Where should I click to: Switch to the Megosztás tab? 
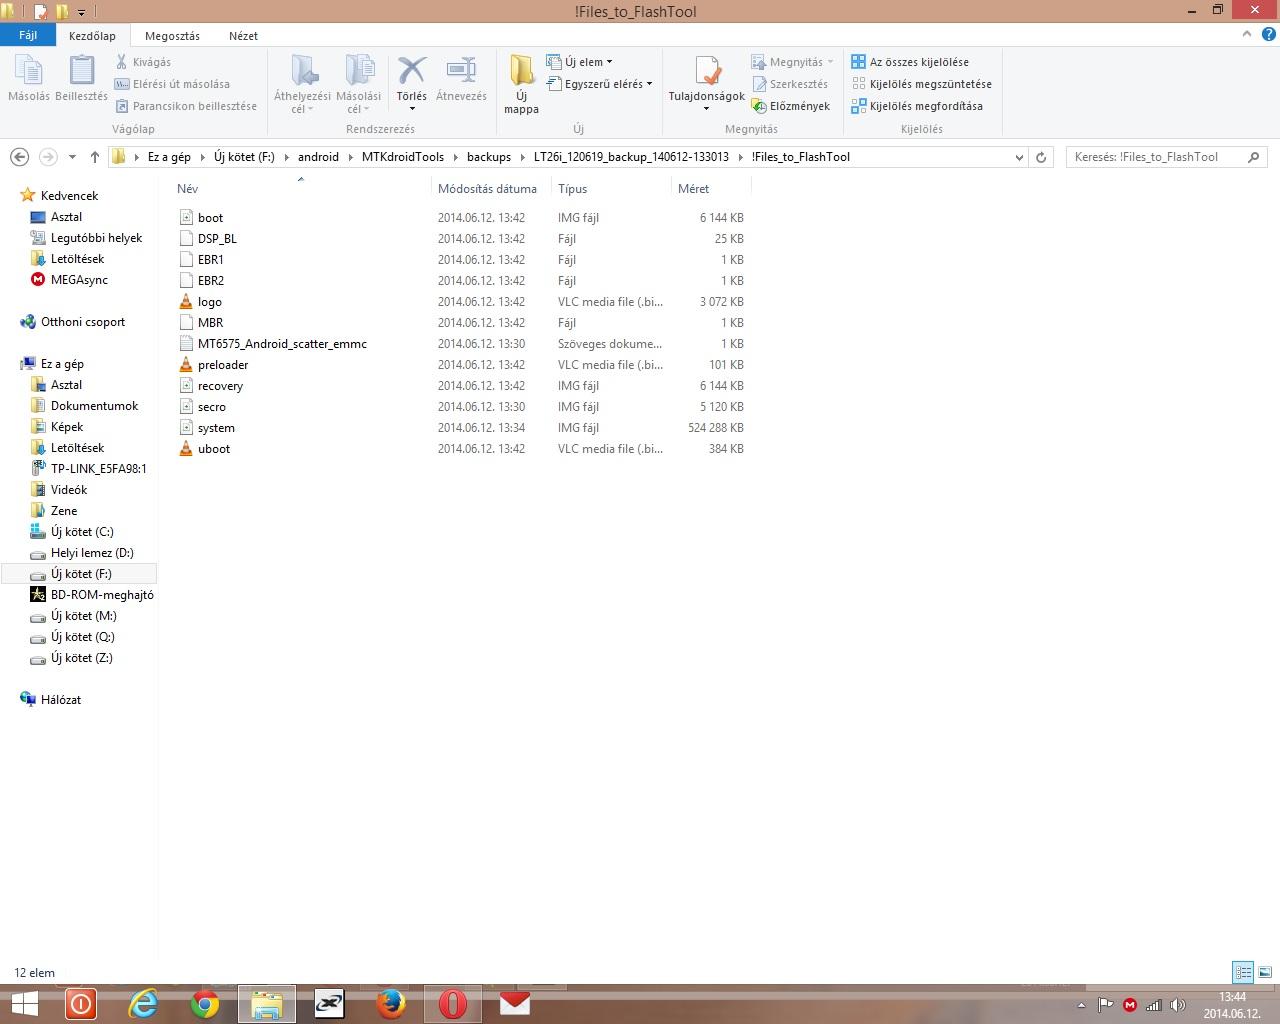(x=172, y=36)
